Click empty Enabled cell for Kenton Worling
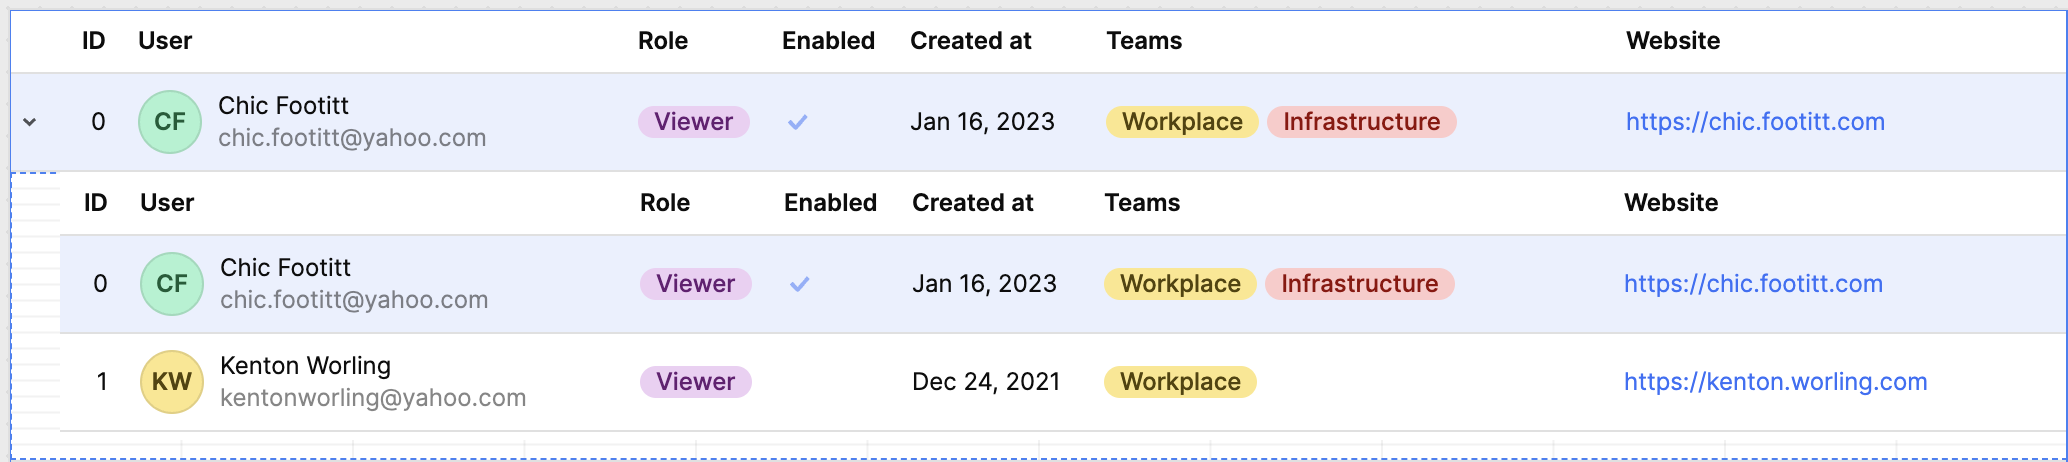 click(830, 382)
